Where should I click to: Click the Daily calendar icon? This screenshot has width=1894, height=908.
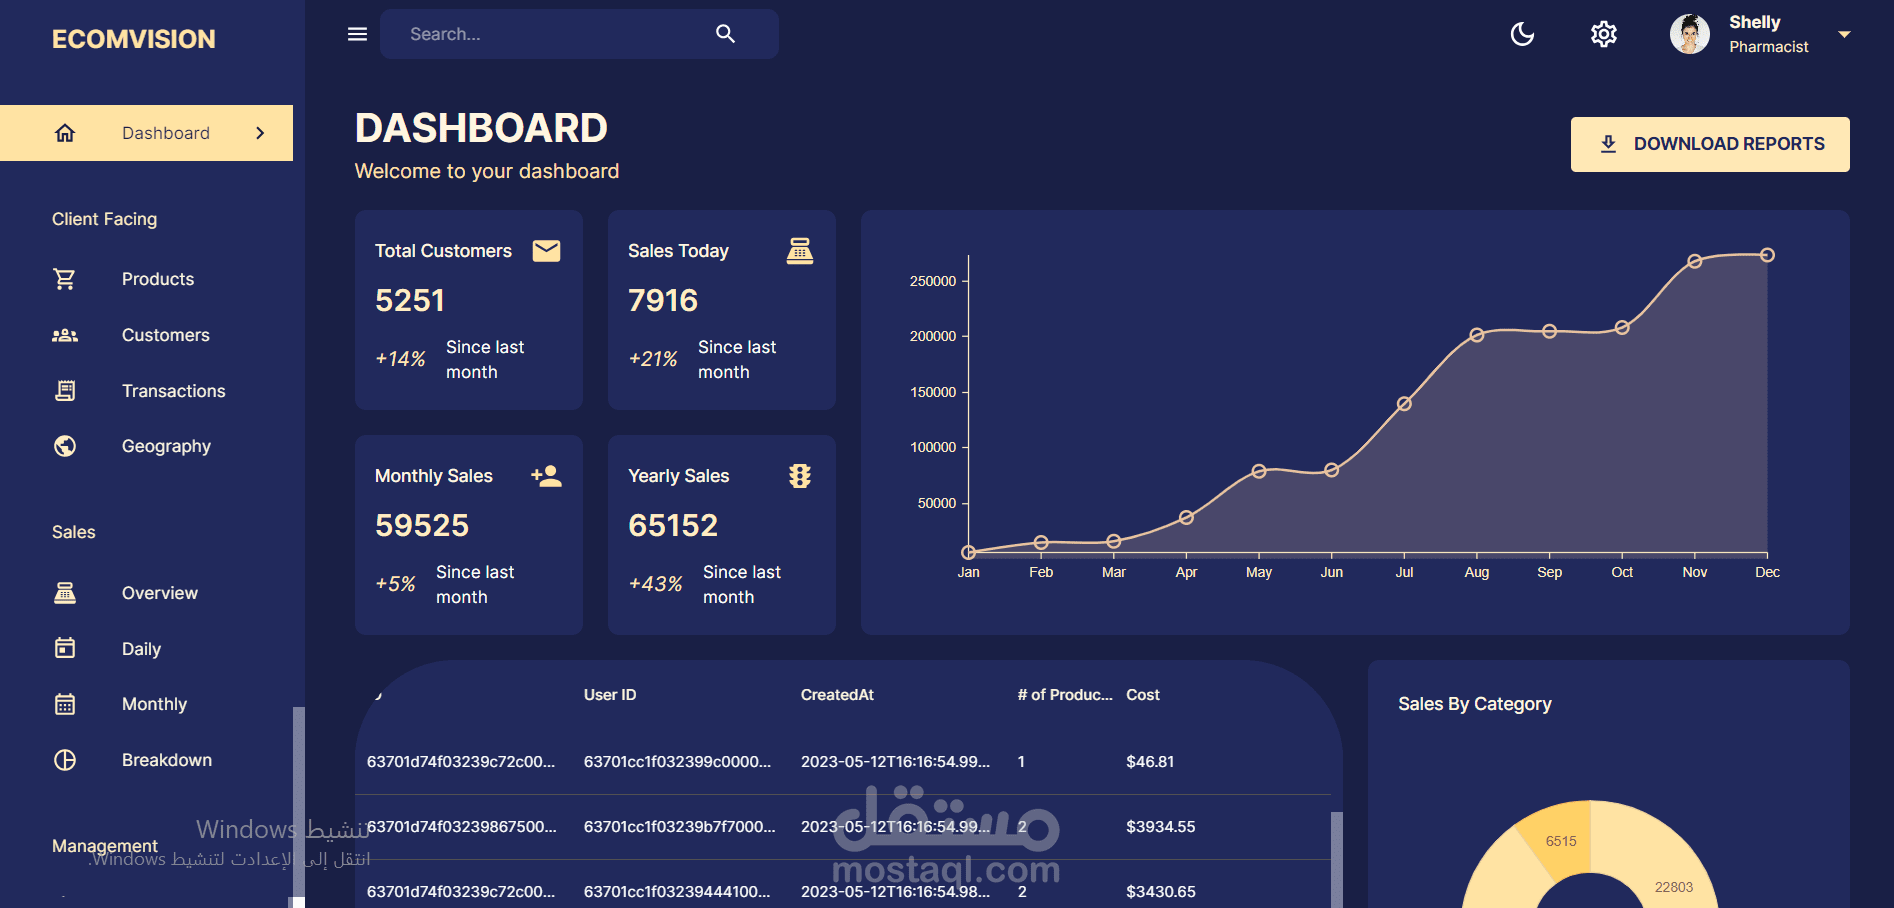[x=65, y=649]
